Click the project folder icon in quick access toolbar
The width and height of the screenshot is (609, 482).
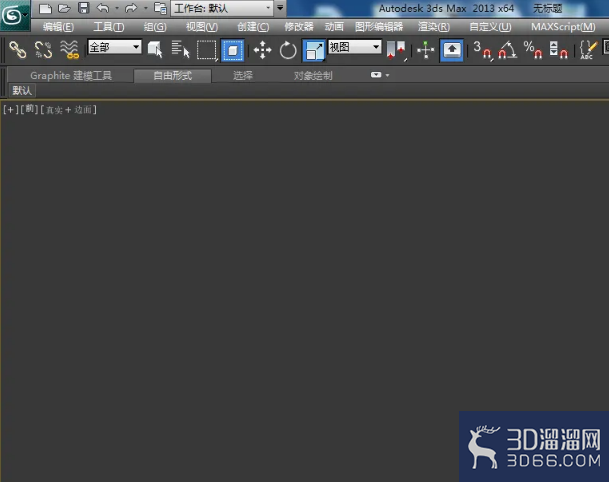click(x=160, y=8)
